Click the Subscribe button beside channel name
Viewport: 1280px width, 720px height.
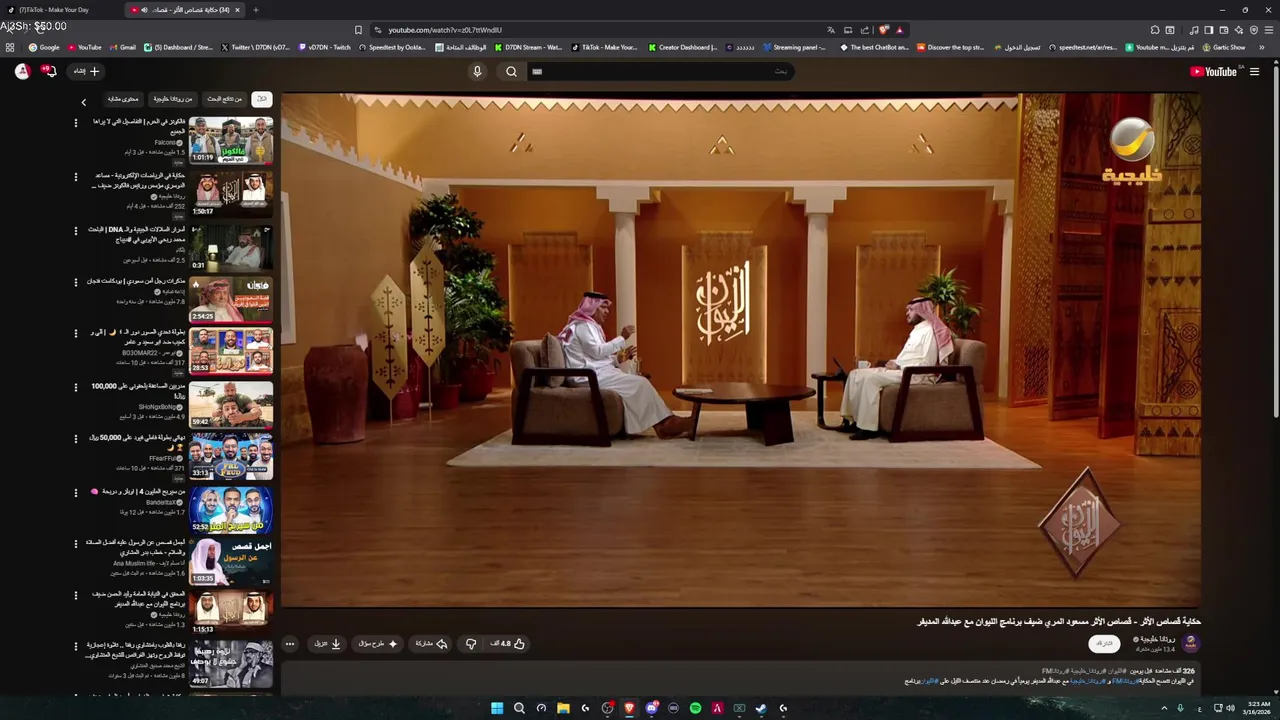click(x=1104, y=643)
